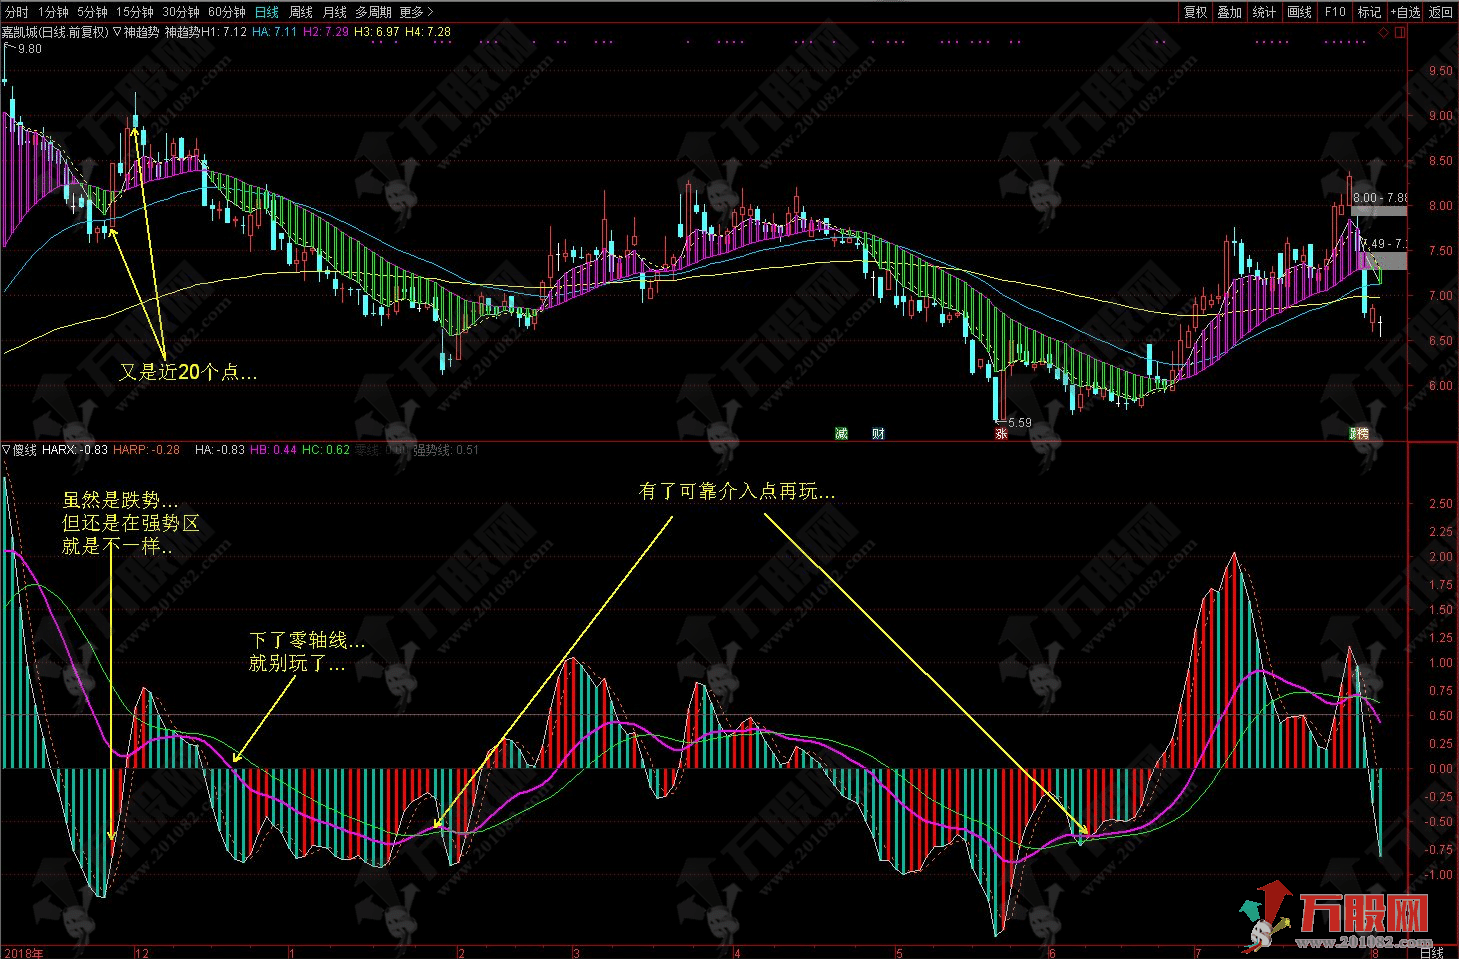Click the HARP: -0.28 indicator value
1459x959 pixels.
[147, 450]
